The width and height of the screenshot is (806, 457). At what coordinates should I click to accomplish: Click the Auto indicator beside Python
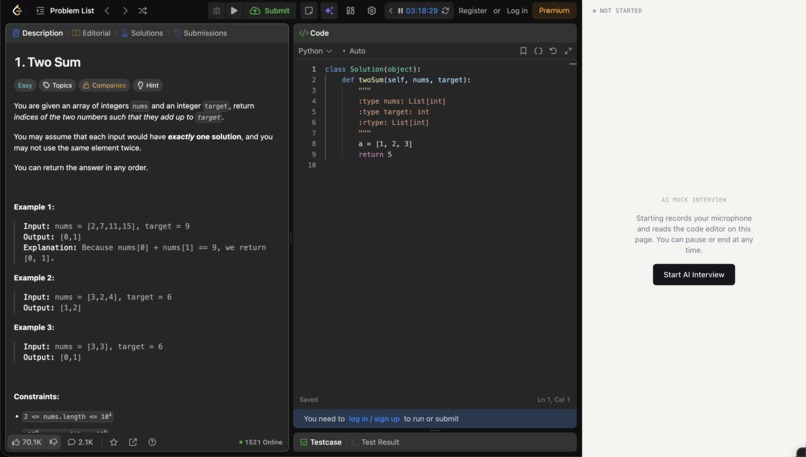(x=354, y=51)
